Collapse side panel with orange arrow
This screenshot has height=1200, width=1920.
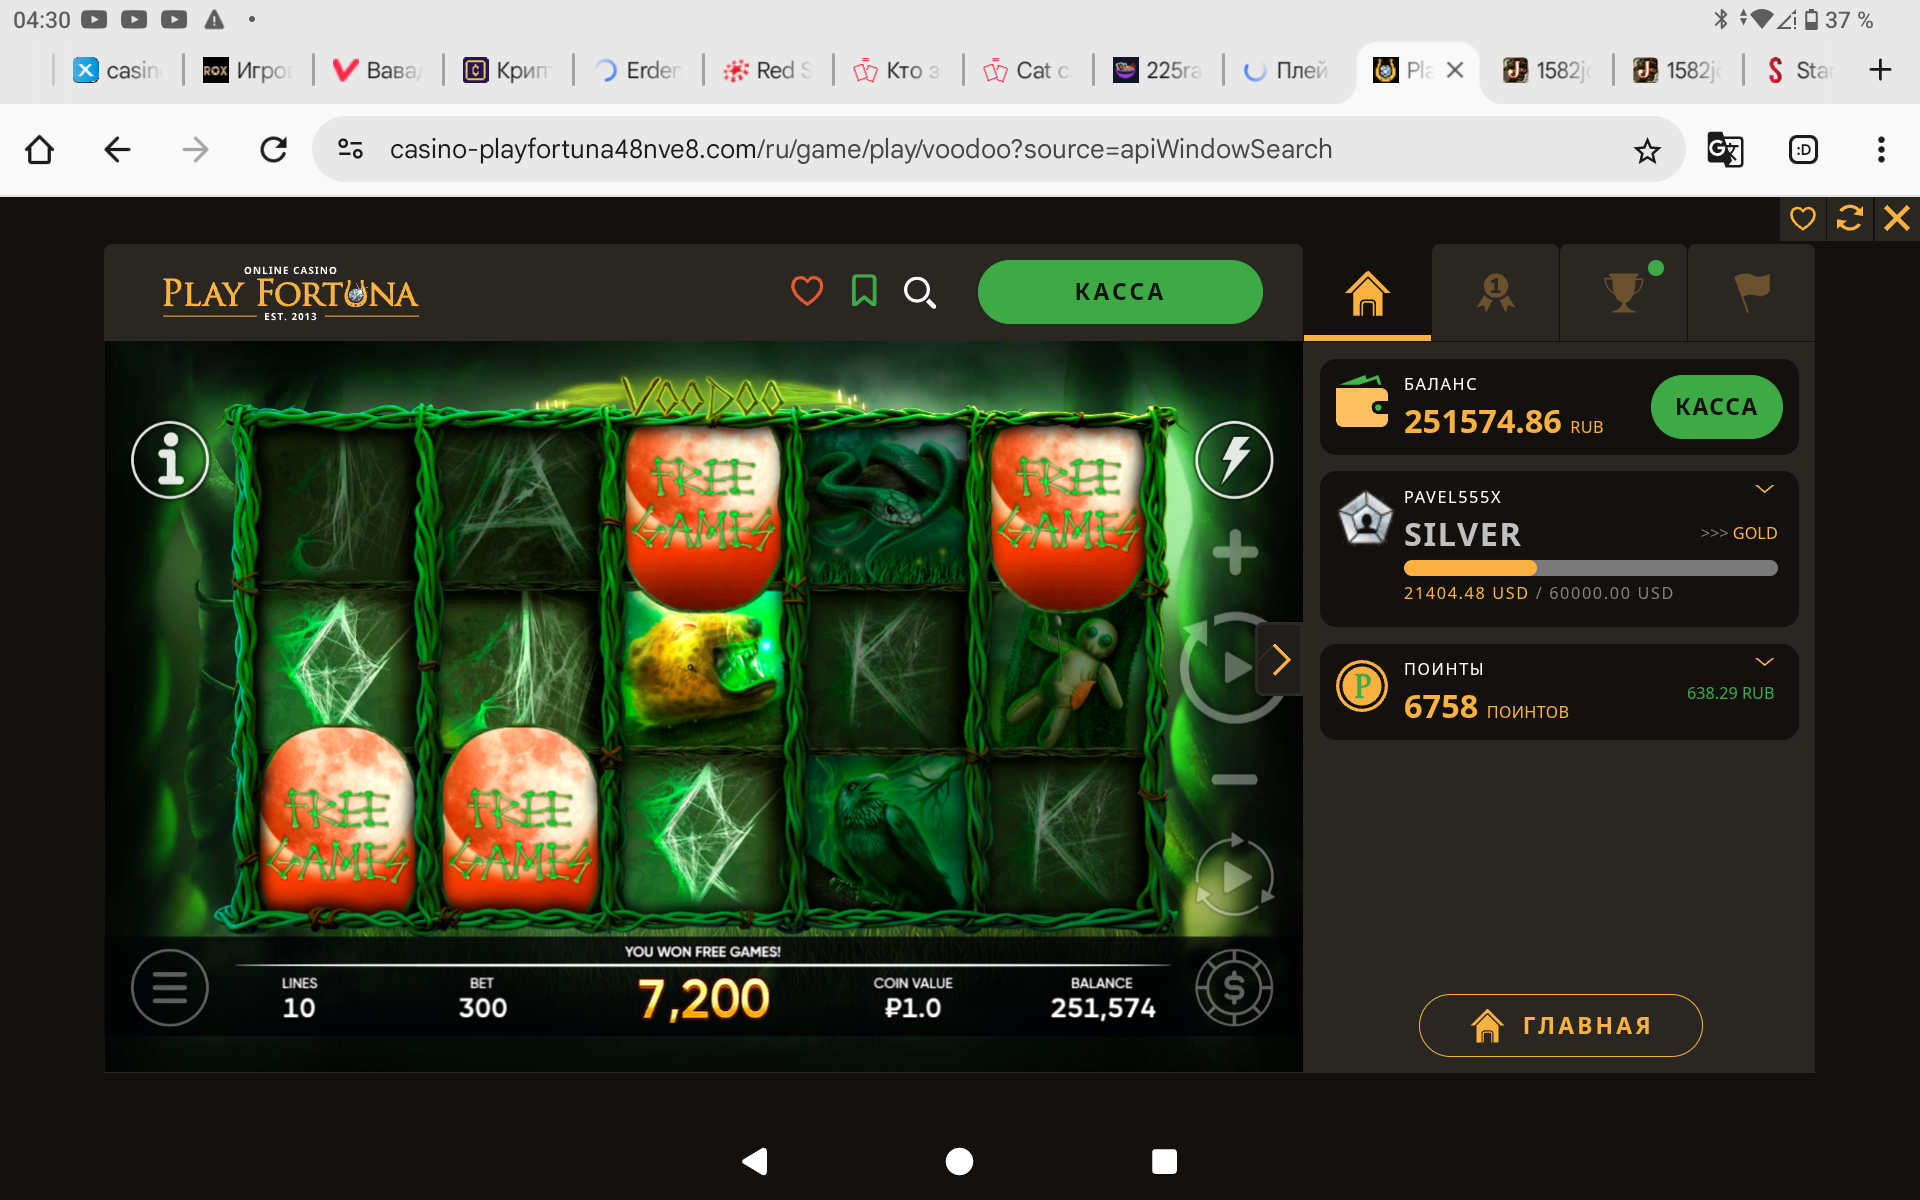[1280, 660]
